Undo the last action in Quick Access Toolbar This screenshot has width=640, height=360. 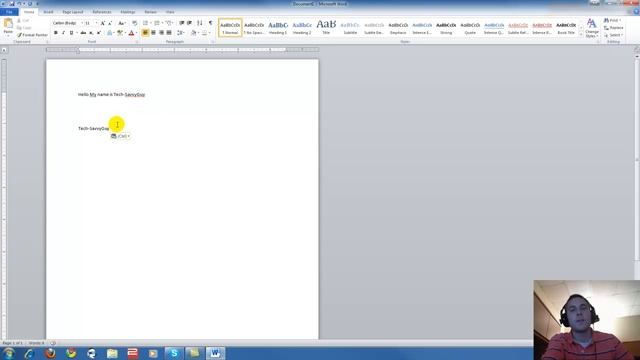[18, 4]
